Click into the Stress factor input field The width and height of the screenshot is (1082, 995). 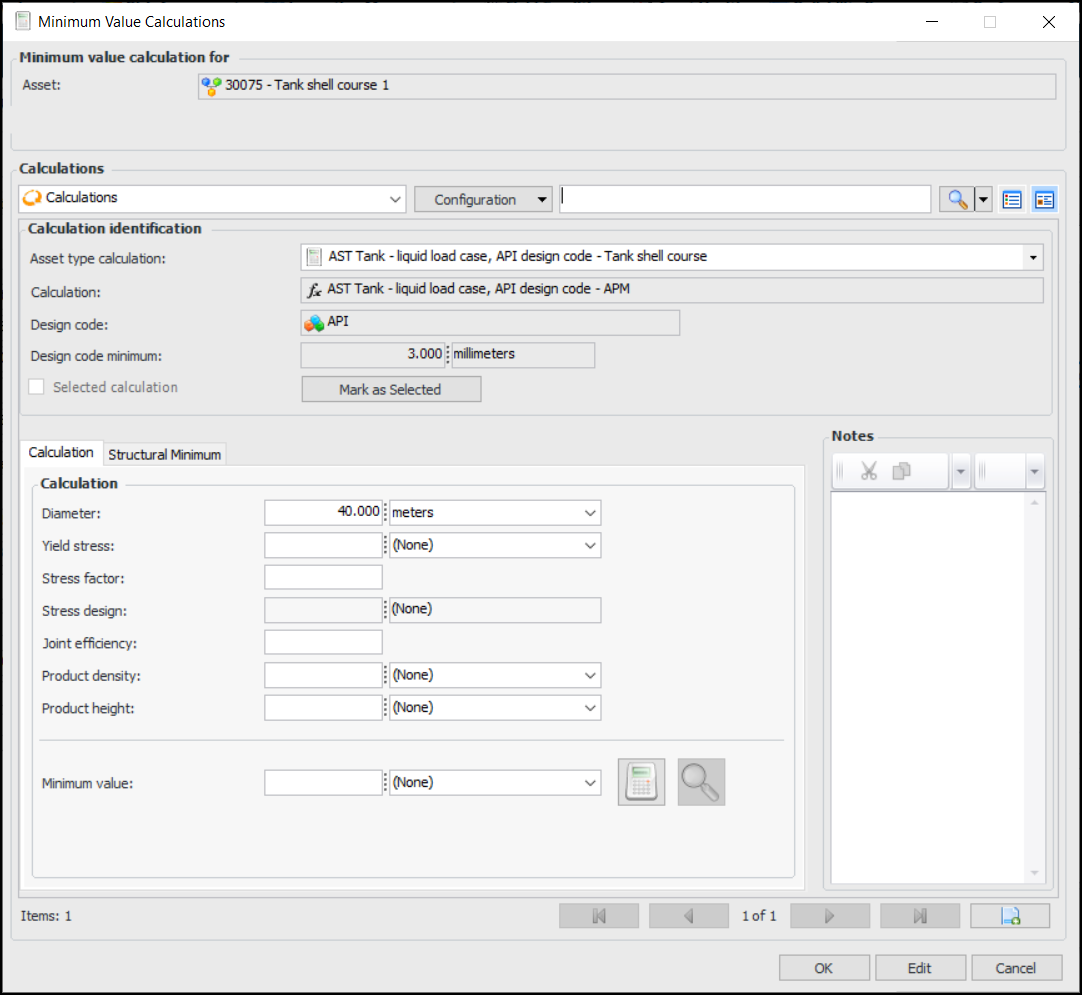point(323,578)
